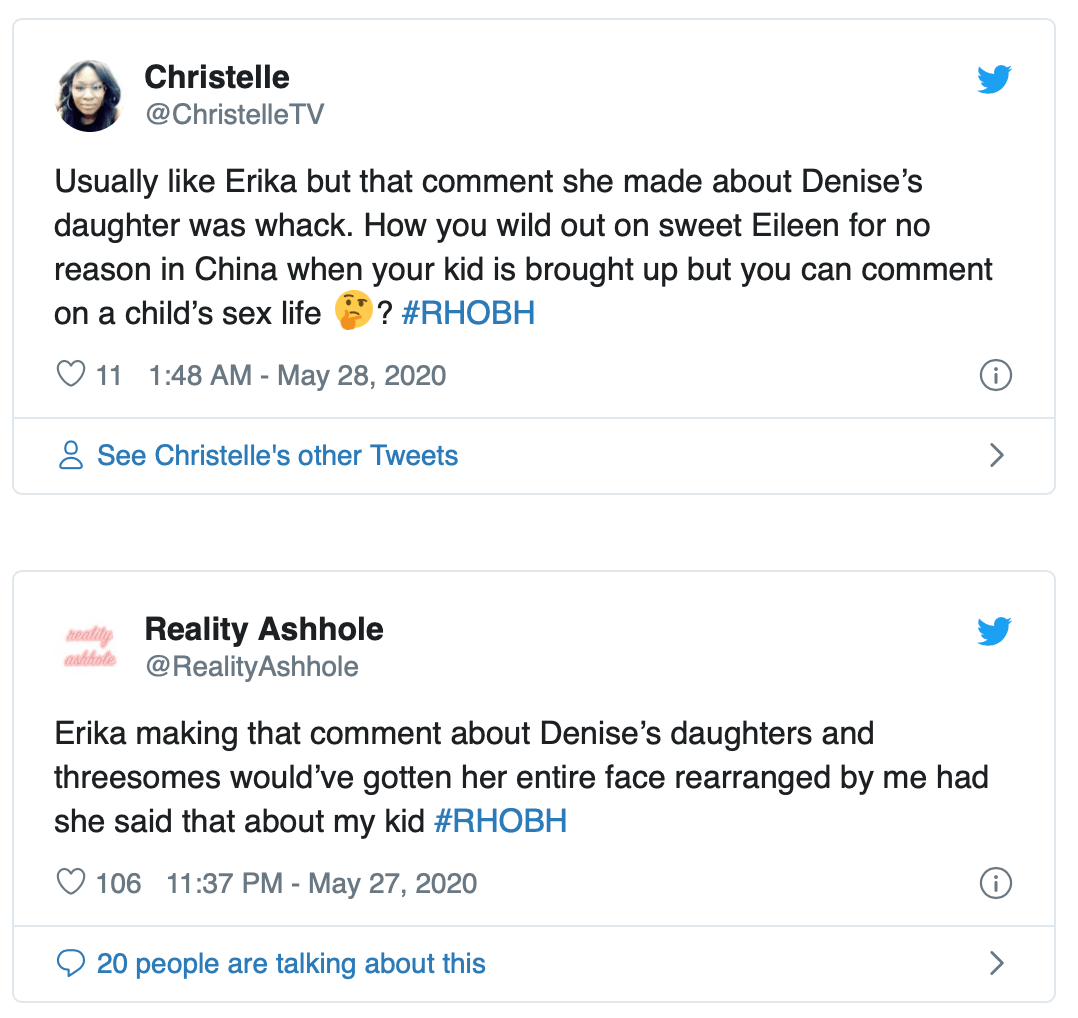Open Christelle's profile avatar

pos(91,94)
